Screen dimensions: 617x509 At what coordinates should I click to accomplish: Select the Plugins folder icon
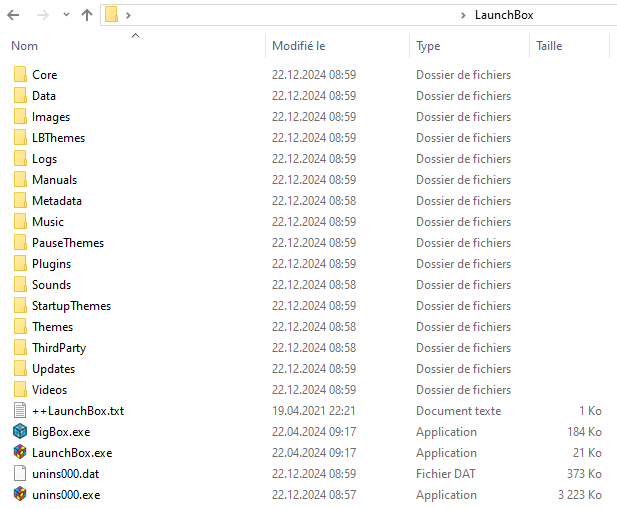pyautogui.click(x=20, y=263)
